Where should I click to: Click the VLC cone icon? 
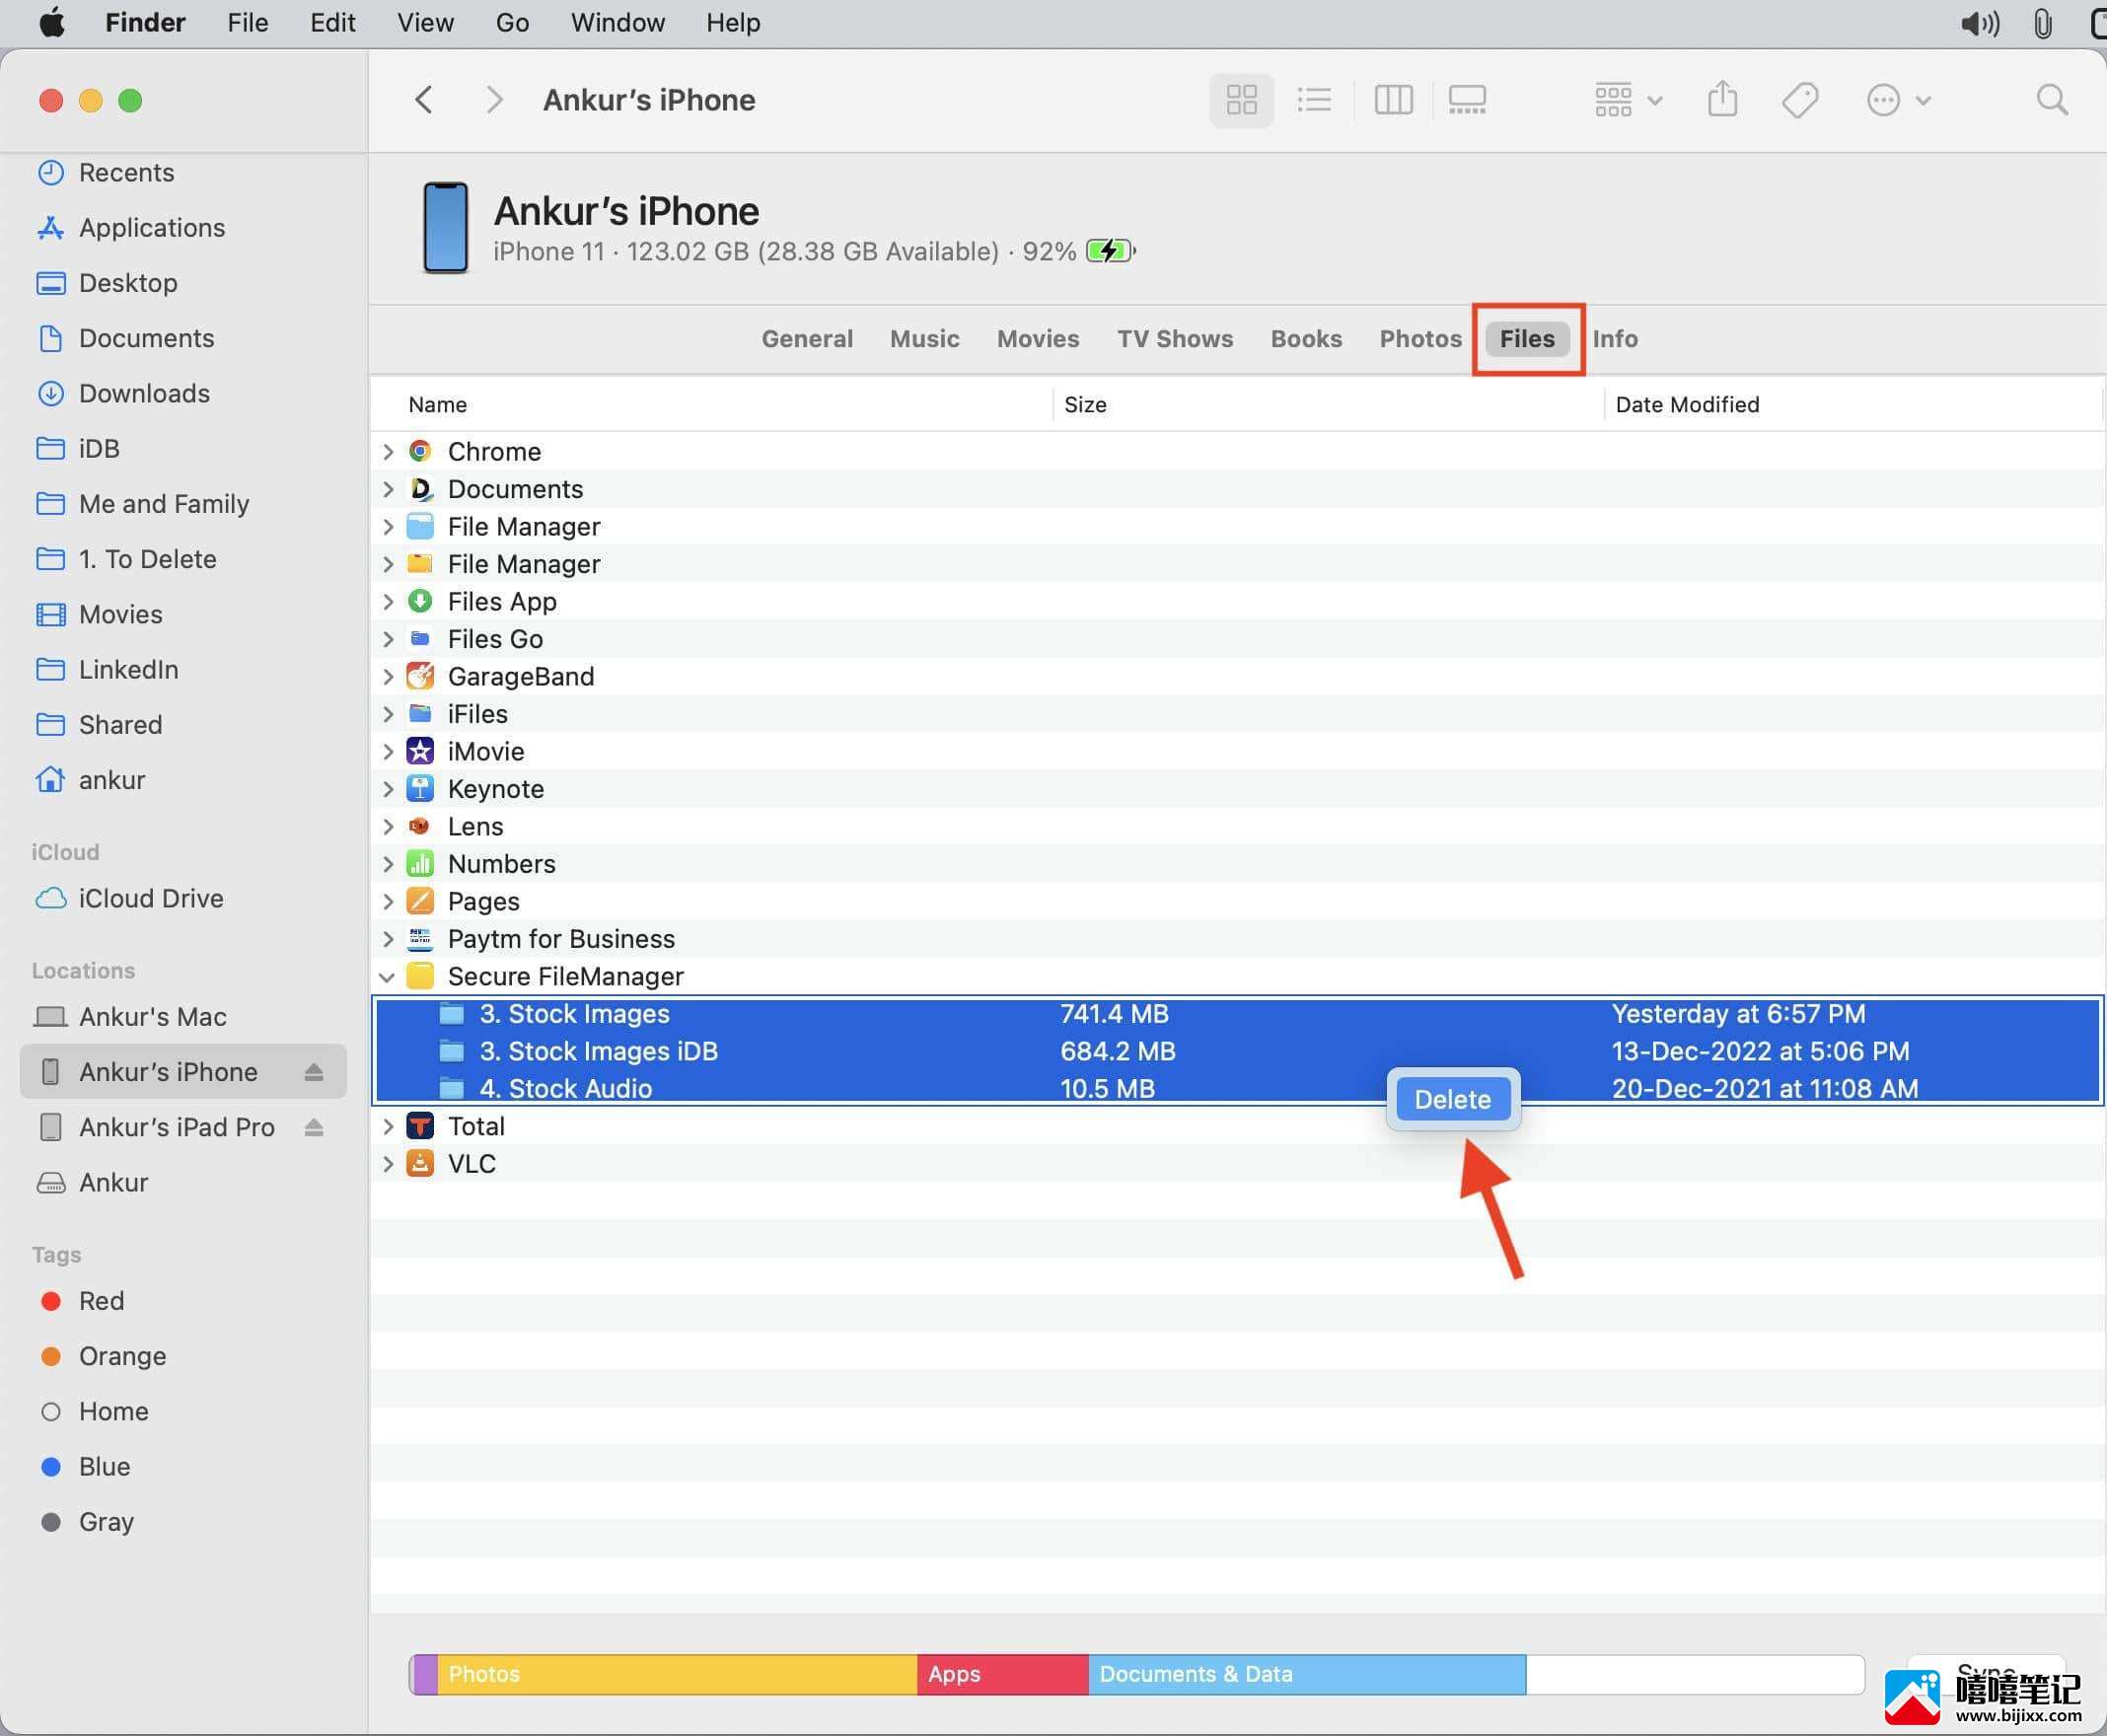(x=420, y=1164)
